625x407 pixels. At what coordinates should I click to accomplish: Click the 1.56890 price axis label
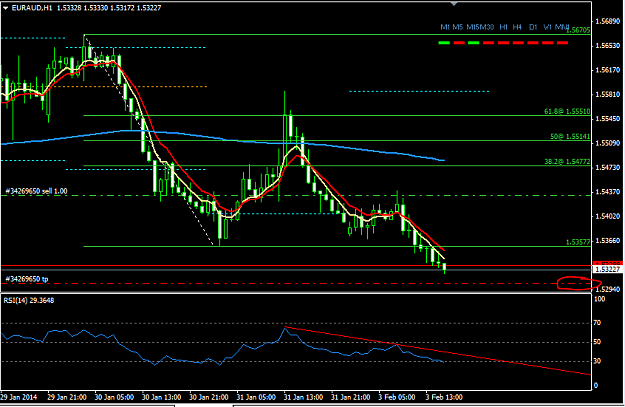click(607, 21)
